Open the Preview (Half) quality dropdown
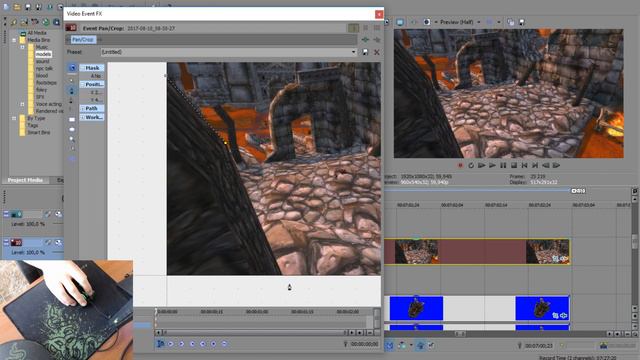640x360 pixels. [478, 22]
